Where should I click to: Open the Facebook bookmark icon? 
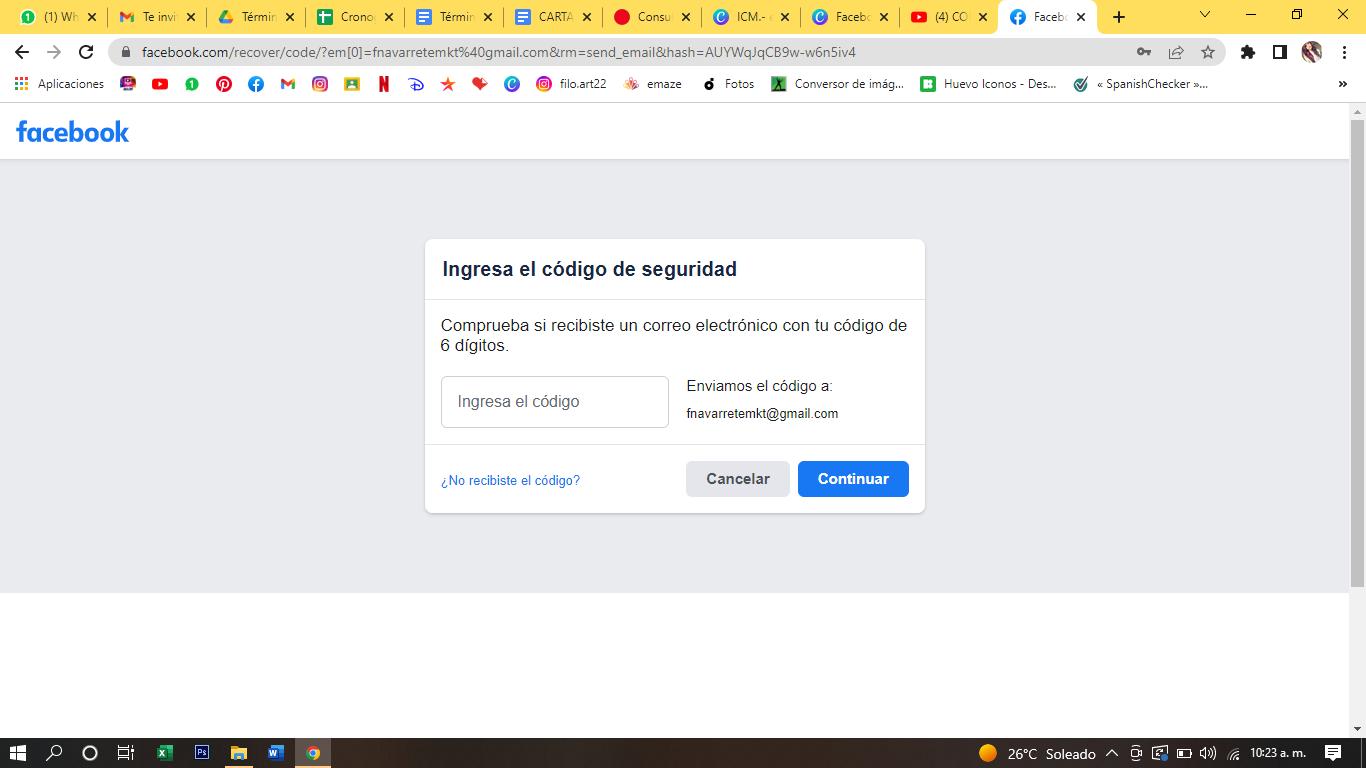point(256,84)
